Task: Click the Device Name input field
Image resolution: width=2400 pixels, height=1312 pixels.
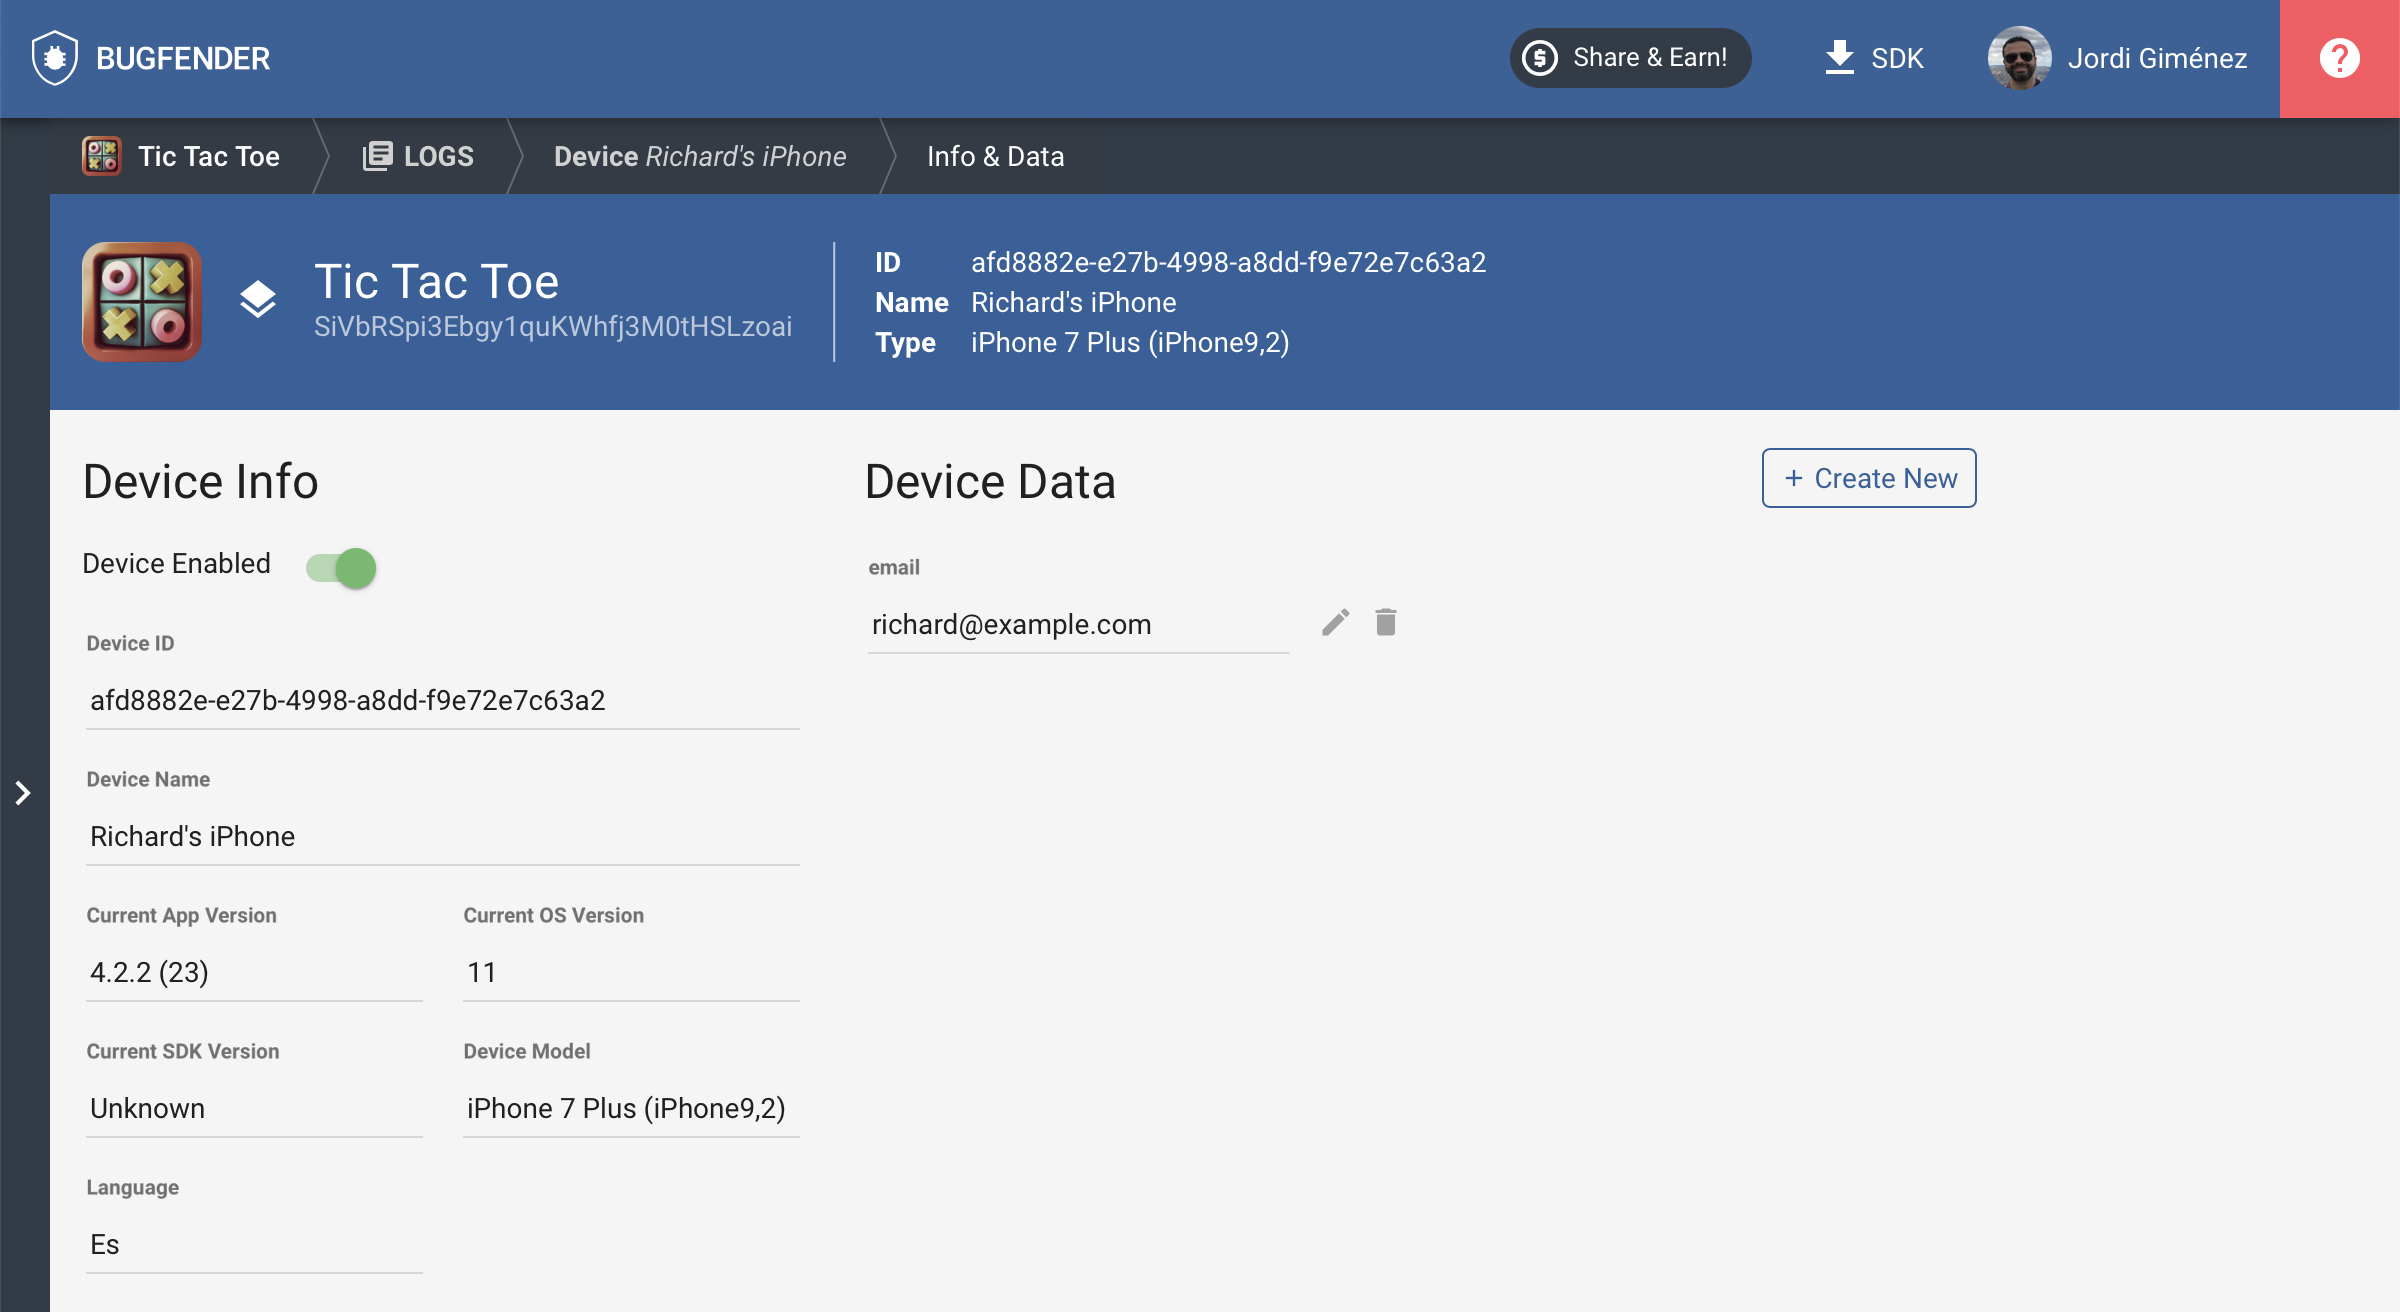Action: pyautogui.click(x=442, y=836)
